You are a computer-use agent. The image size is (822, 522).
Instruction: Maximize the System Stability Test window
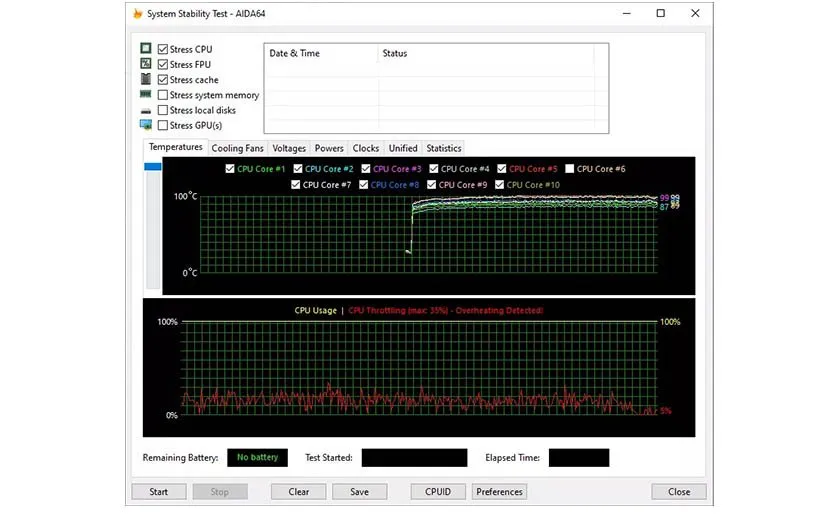pyautogui.click(x=660, y=14)
